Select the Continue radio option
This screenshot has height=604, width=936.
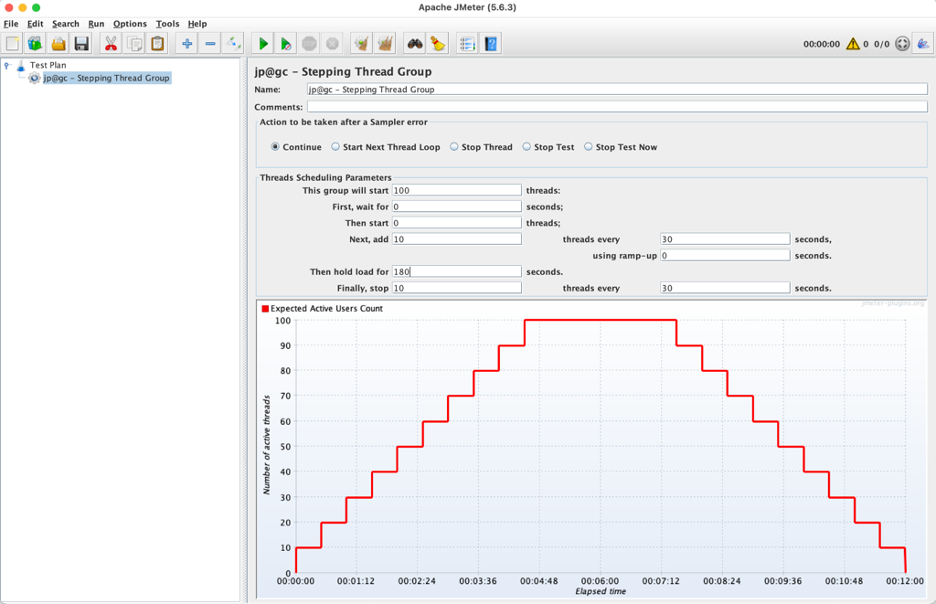tap(275, 147)
